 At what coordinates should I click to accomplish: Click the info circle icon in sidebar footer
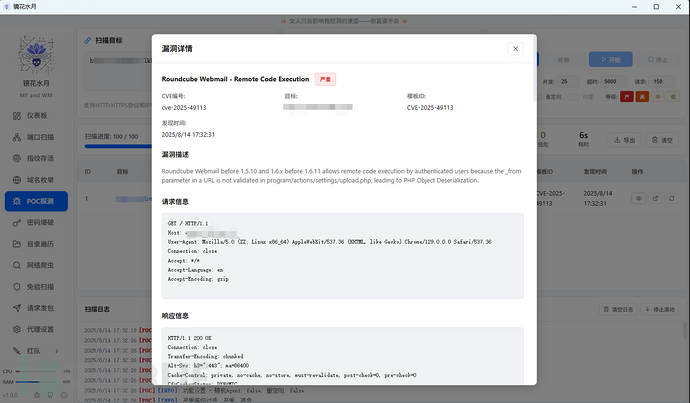(x=64, y=395)
